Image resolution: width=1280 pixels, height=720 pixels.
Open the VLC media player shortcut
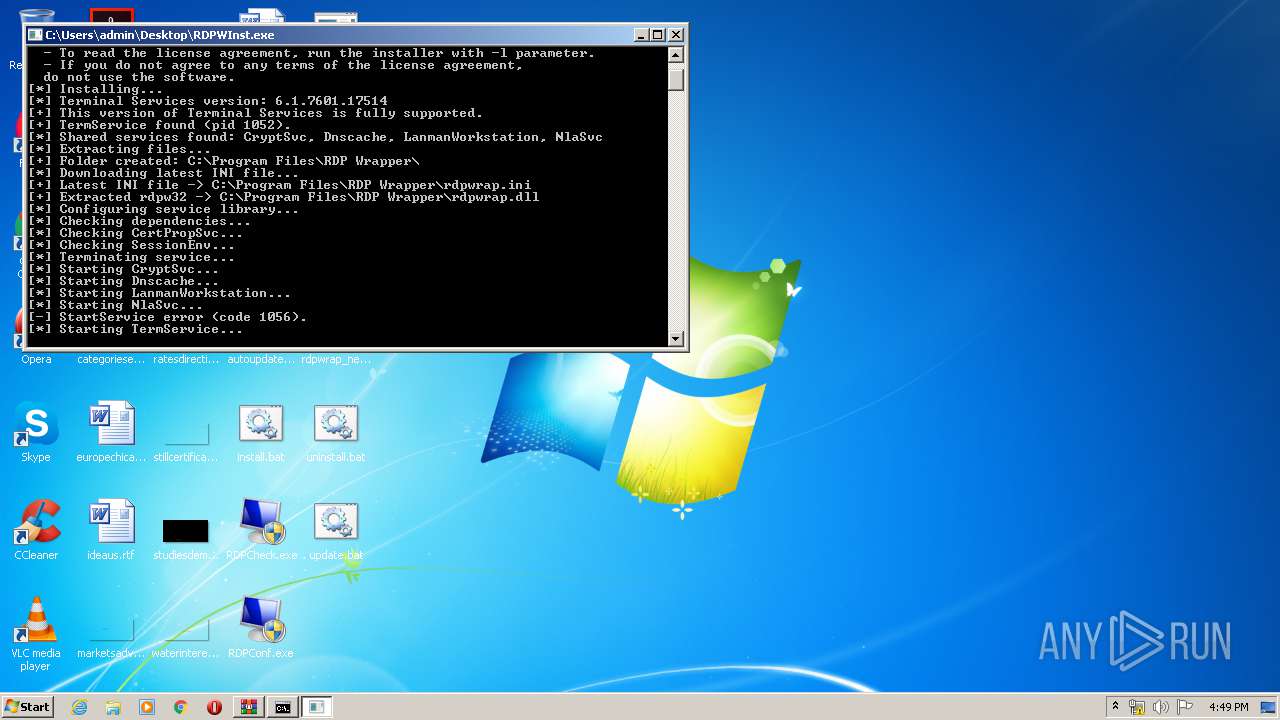pos(36,621)
